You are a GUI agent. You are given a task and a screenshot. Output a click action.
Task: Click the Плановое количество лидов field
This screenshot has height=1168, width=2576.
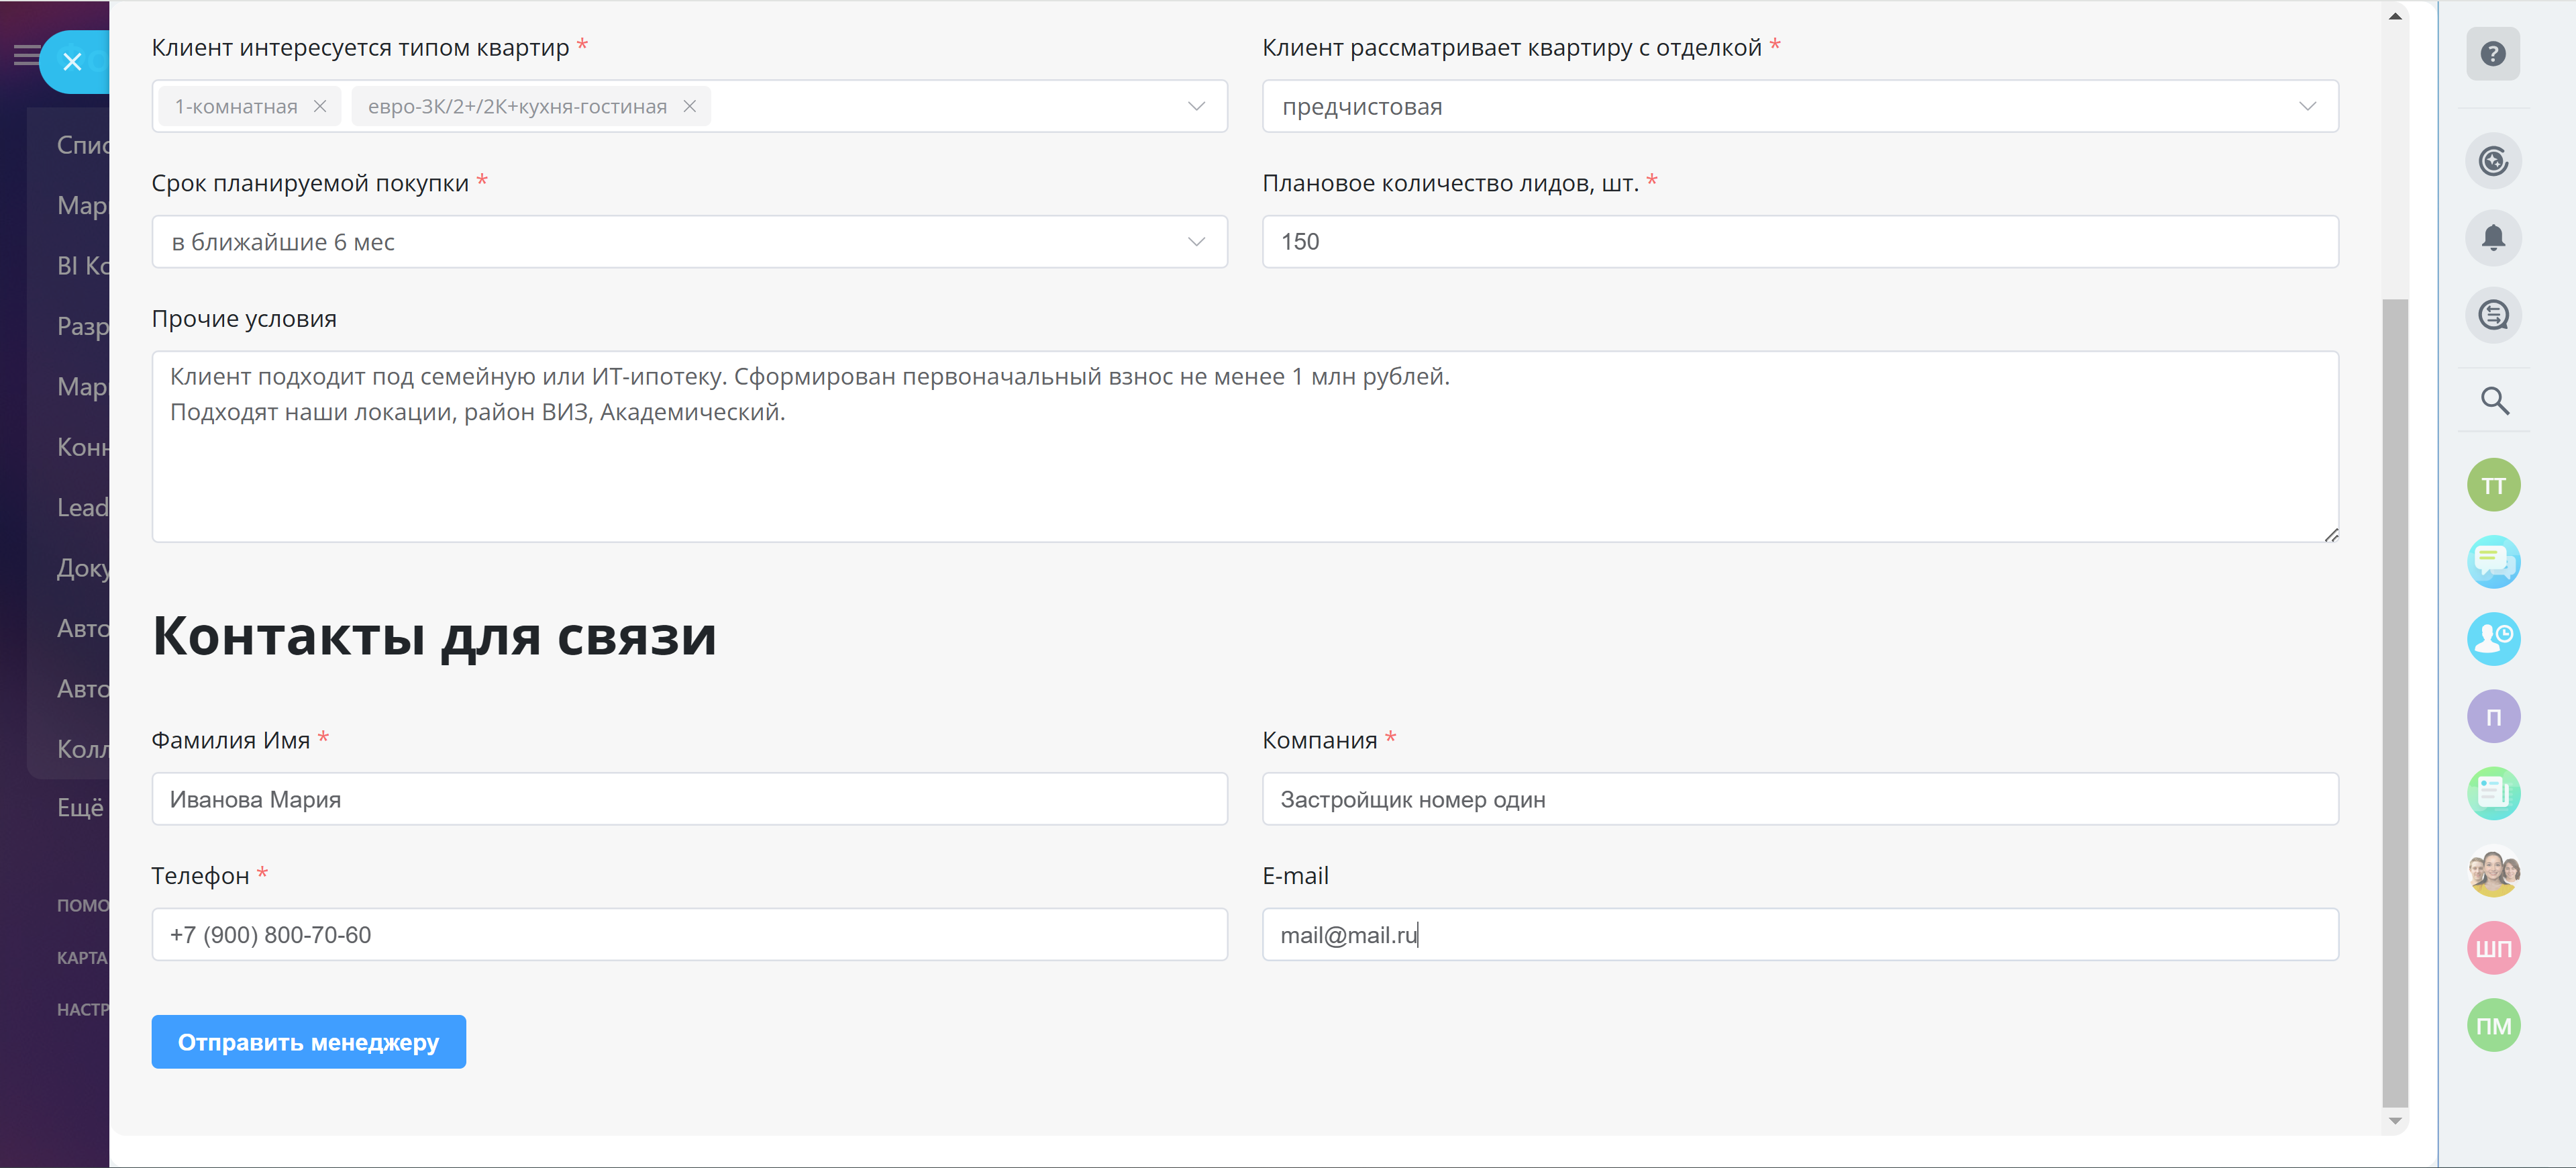[1800, 242]
